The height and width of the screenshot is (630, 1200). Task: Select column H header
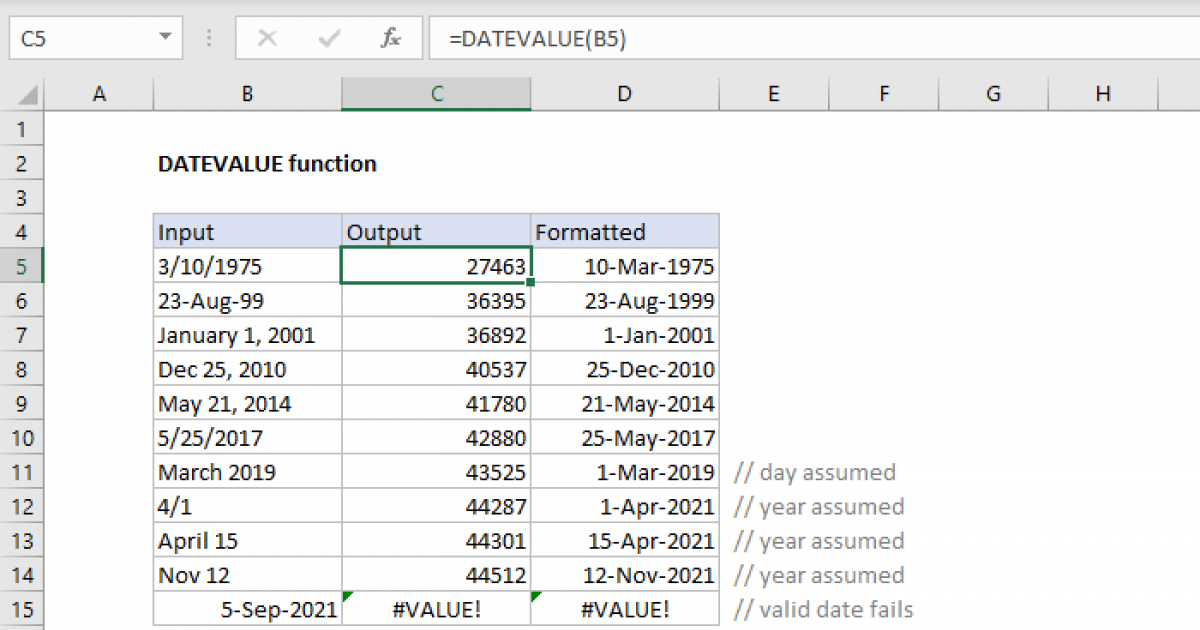pyautogui.click(x=1103, y=94)
